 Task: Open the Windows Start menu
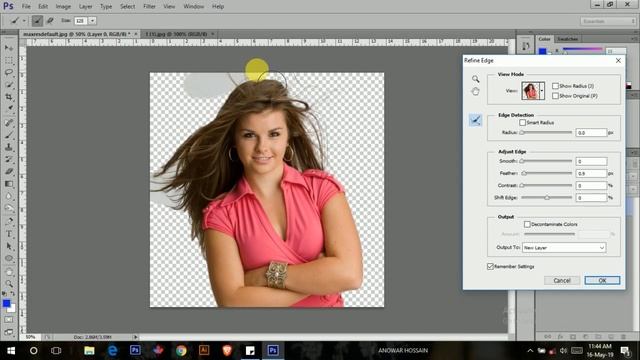[x=11, y=350]
